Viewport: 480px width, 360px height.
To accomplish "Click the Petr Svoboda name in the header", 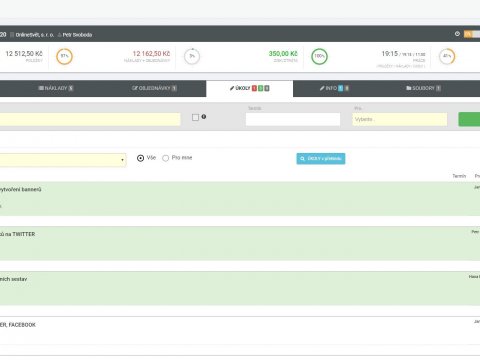I will point(77,35).
